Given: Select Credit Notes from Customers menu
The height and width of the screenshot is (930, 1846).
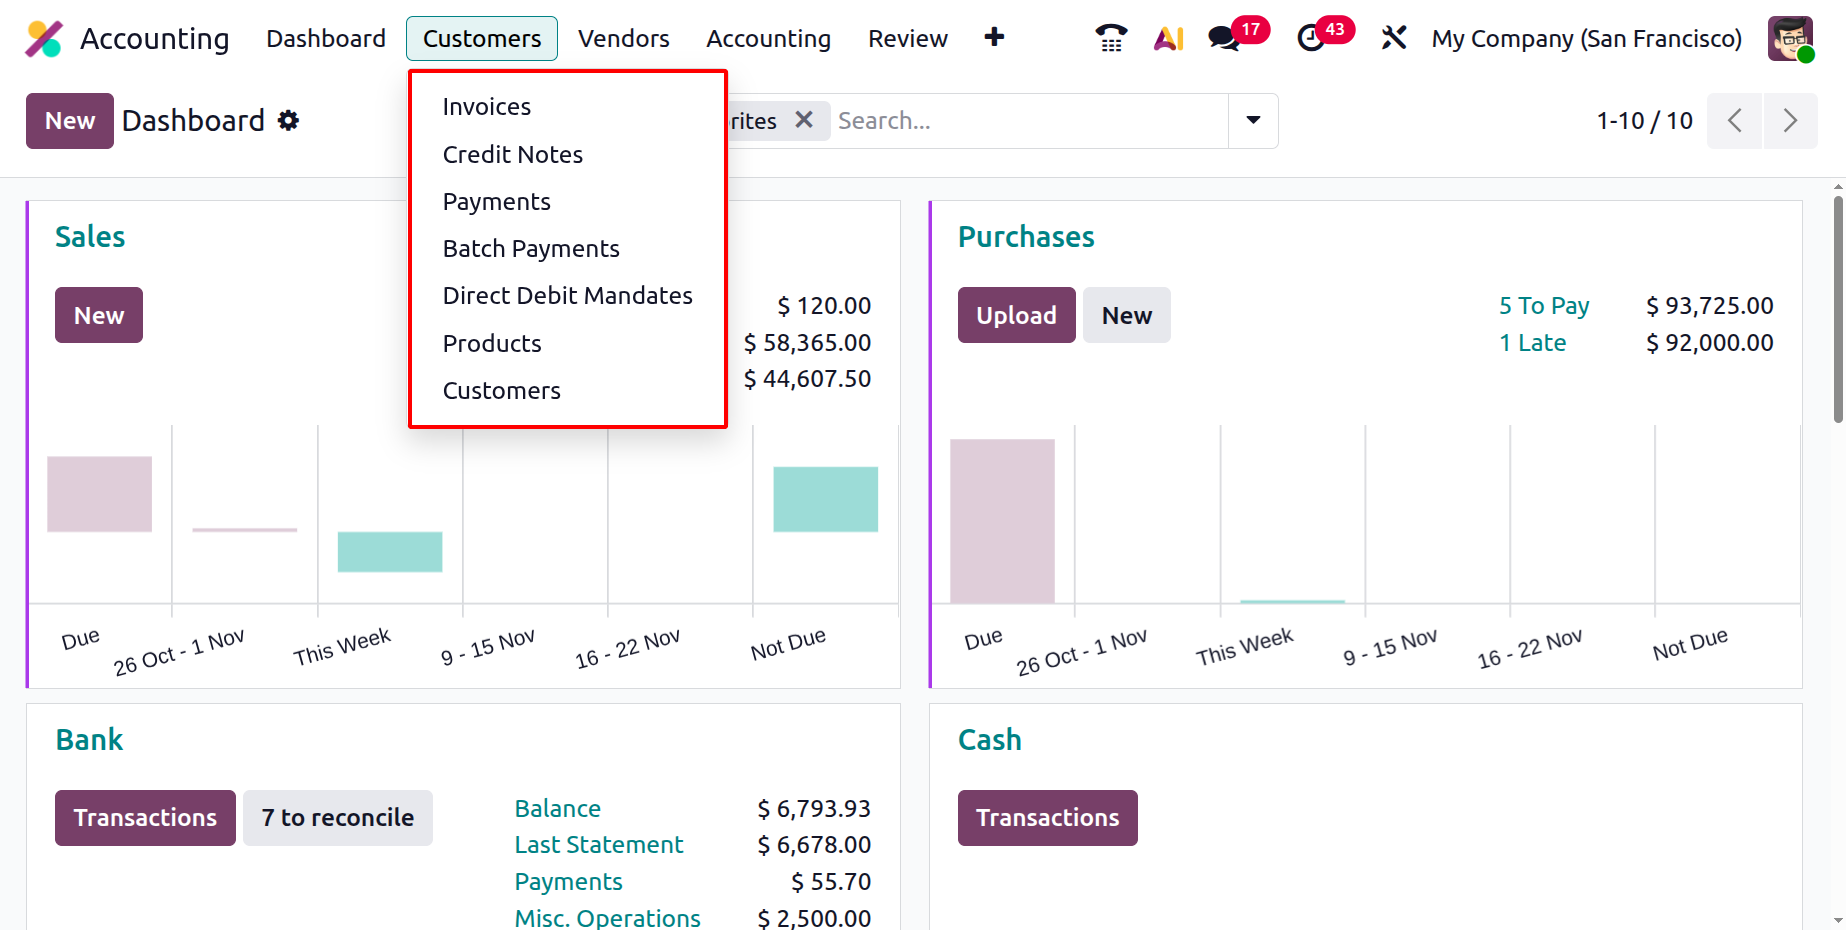Looking at the screenshot, I should click(x=512, y=154).
